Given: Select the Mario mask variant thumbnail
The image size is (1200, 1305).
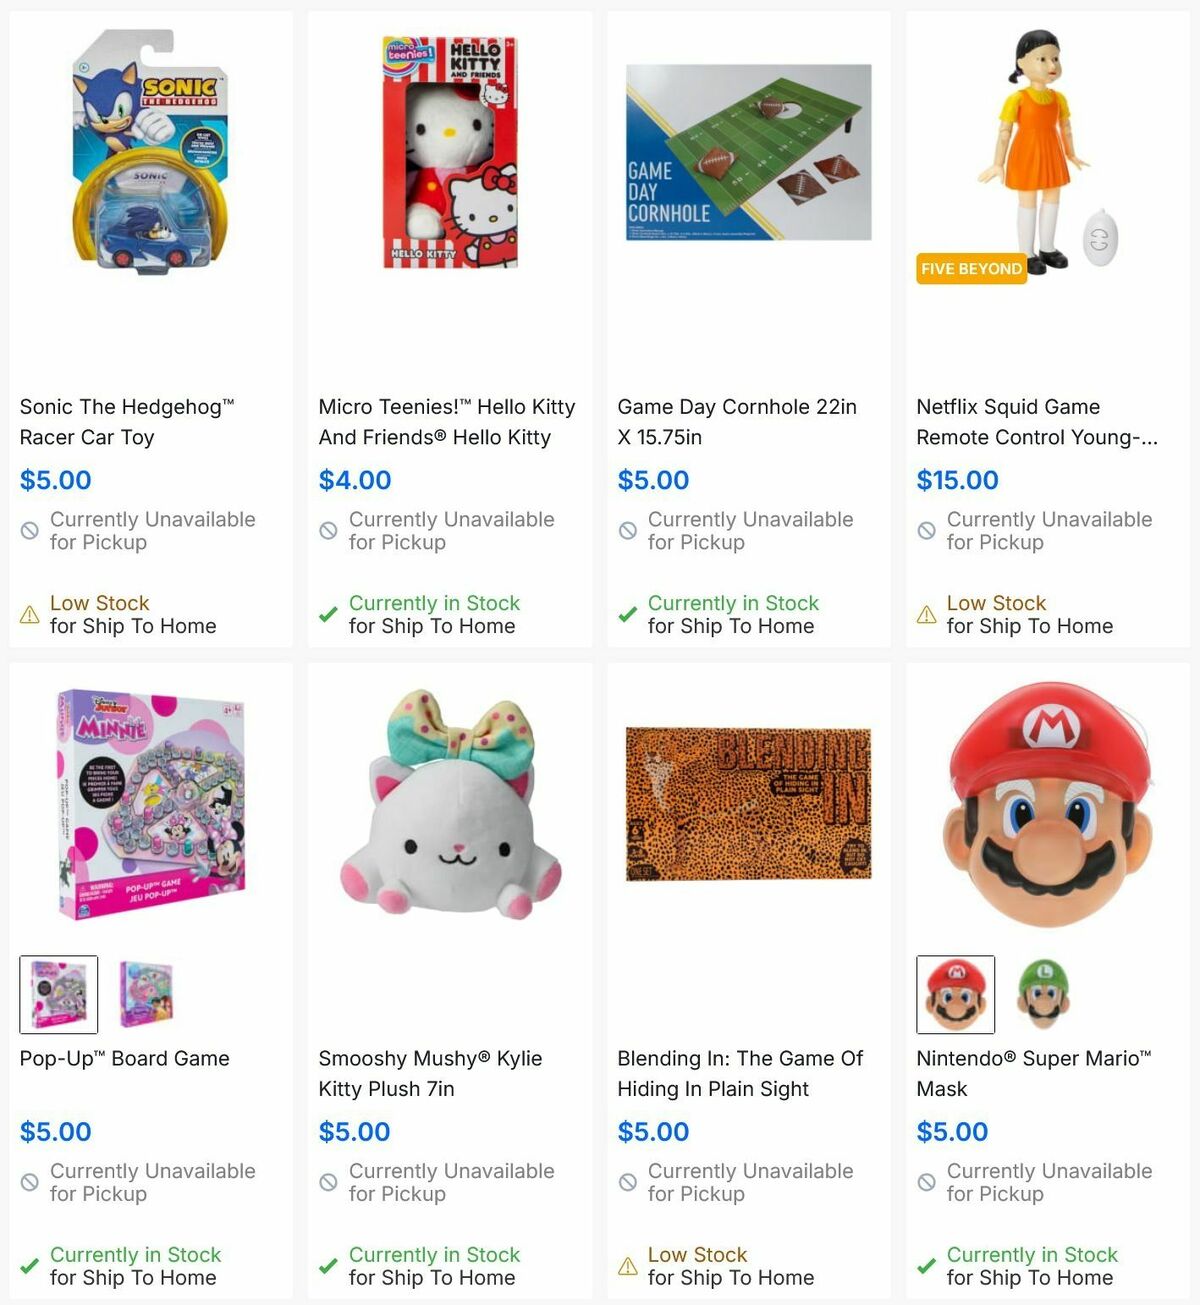Looking at the screenshot, I should coord(956,994).
